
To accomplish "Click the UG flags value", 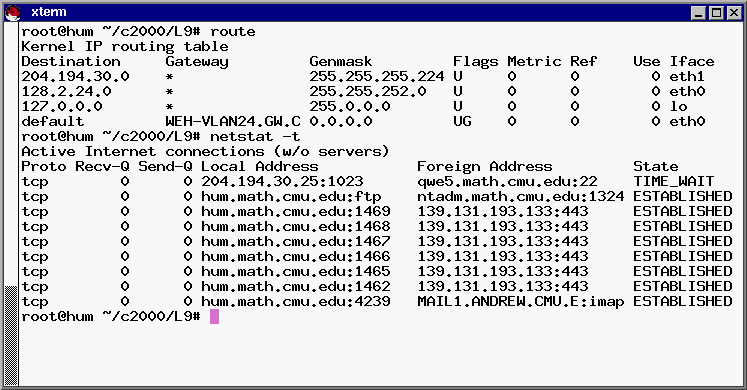I will click(462, 121).
